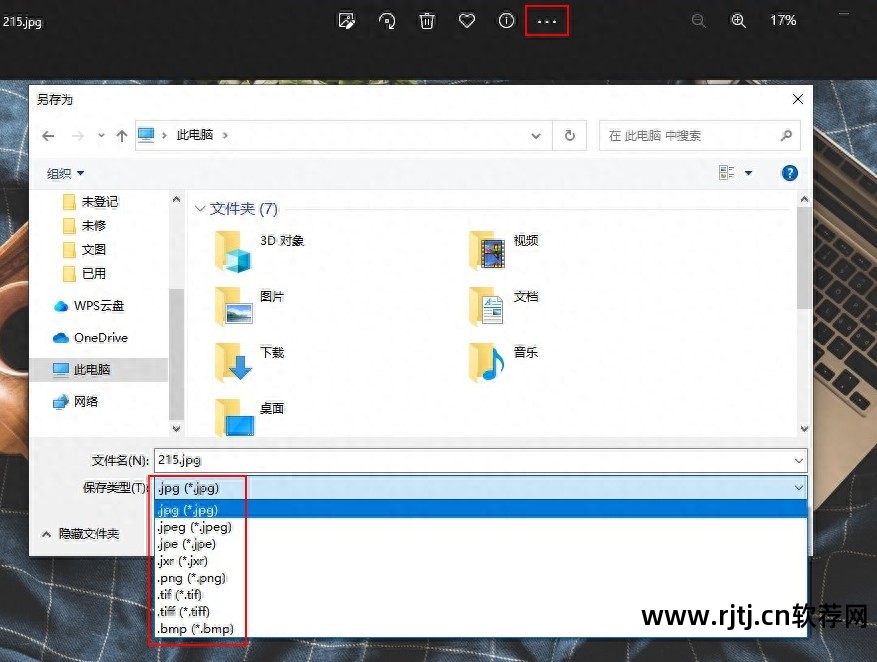
Task: Collapse the 文件夹 (7) group
Action: click(200, 209)
